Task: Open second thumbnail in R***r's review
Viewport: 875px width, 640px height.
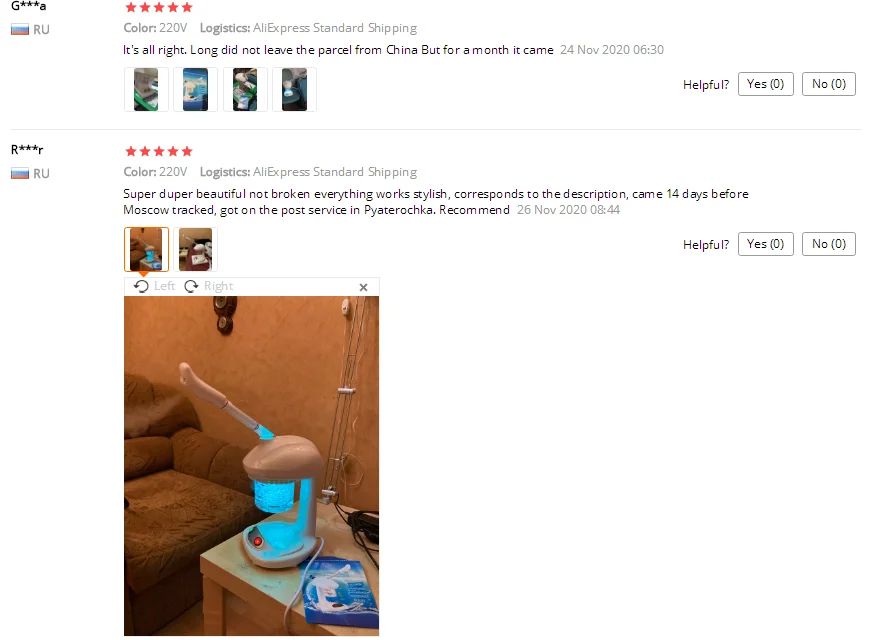Action: (x=195, y=249)
